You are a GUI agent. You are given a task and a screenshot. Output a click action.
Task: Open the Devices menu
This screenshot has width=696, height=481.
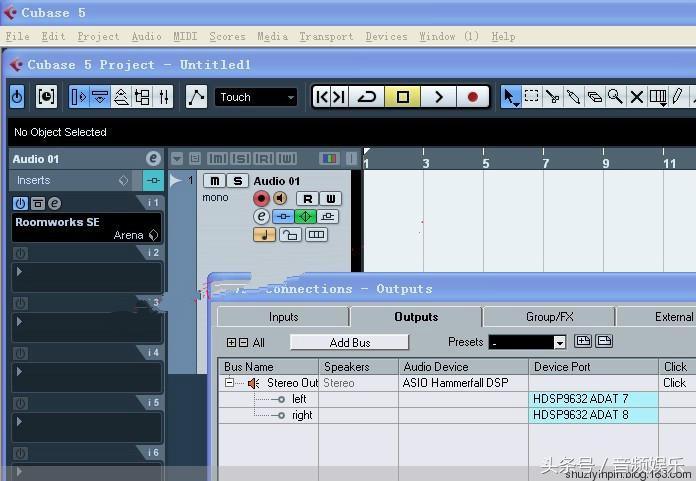coord(386,36)
